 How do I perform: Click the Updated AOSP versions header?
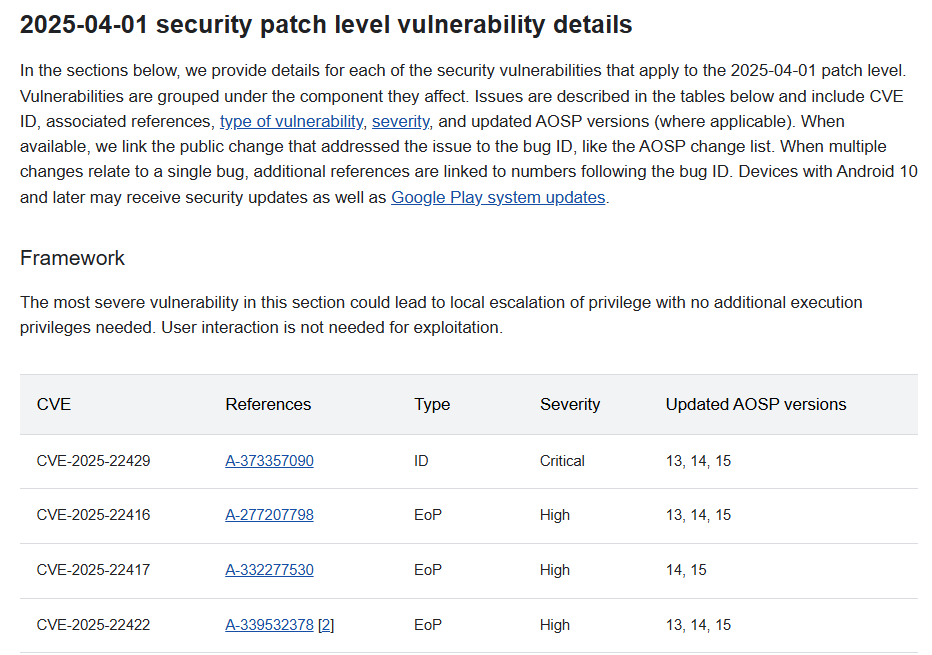[756, 405]
